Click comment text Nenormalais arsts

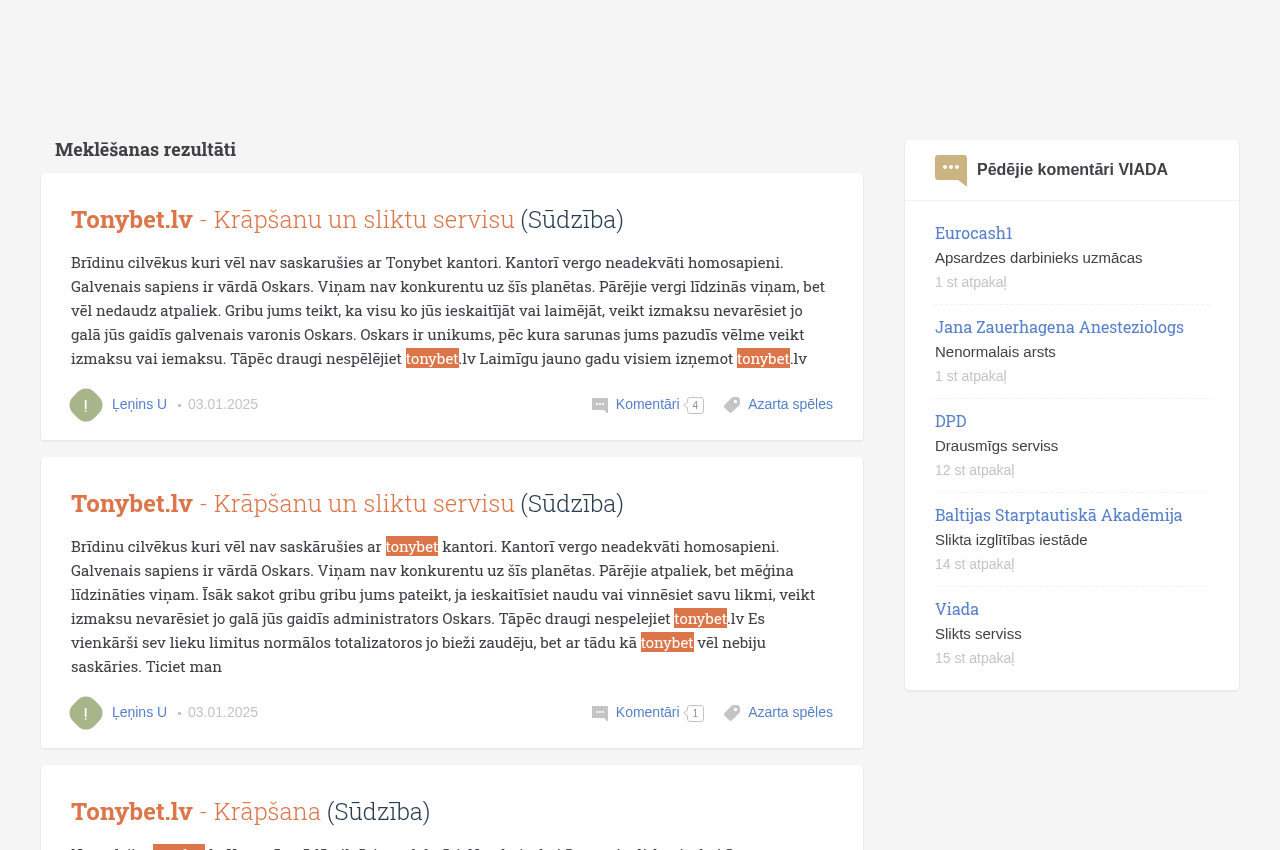click(995, 351)
